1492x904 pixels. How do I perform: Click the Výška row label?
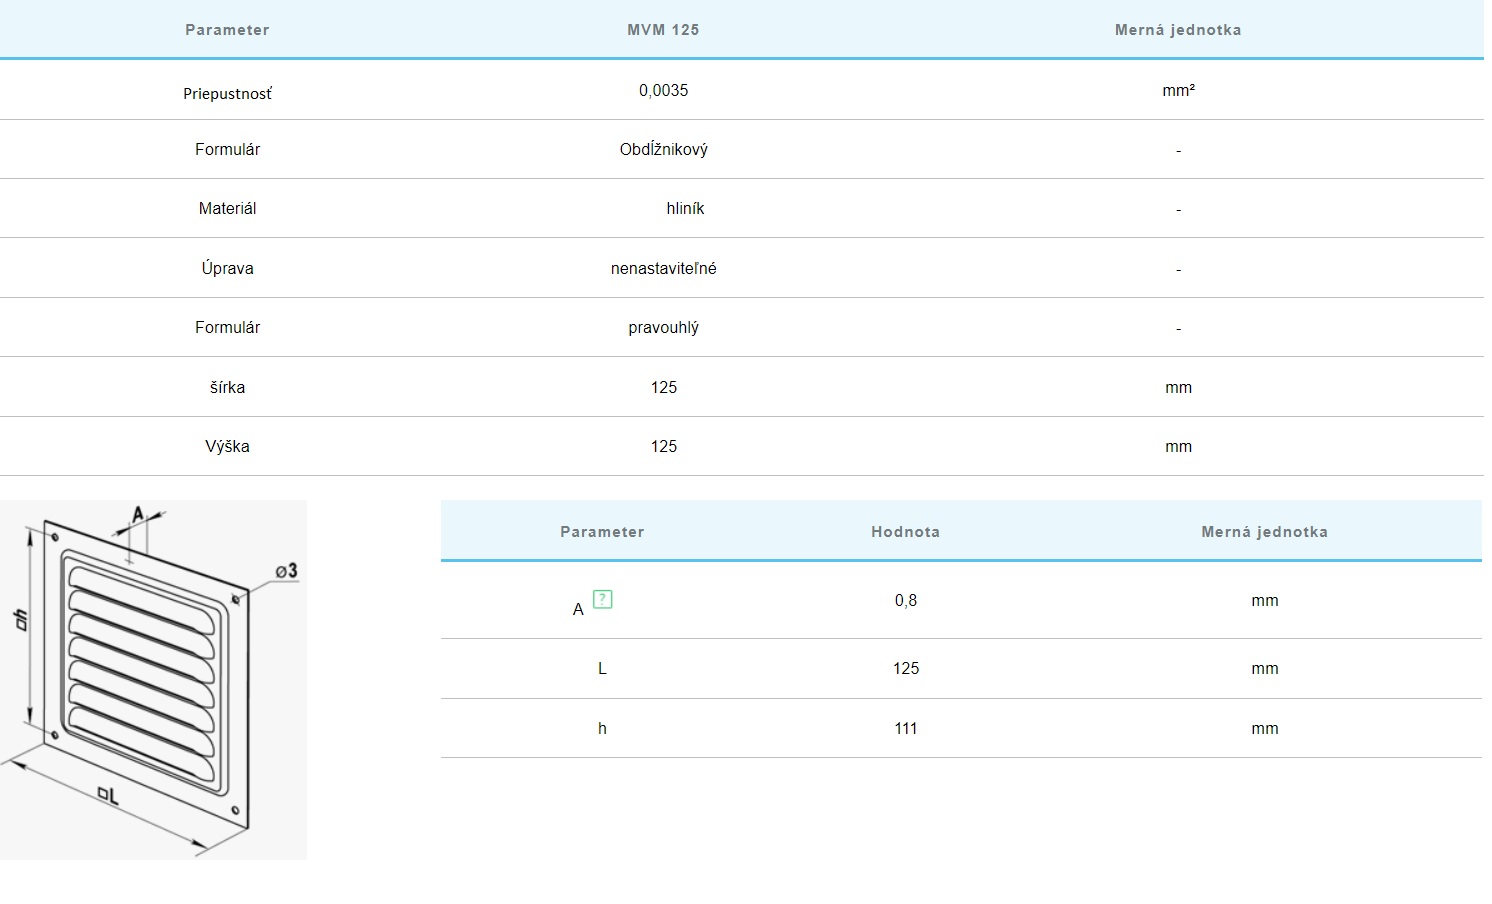point(227,446)
